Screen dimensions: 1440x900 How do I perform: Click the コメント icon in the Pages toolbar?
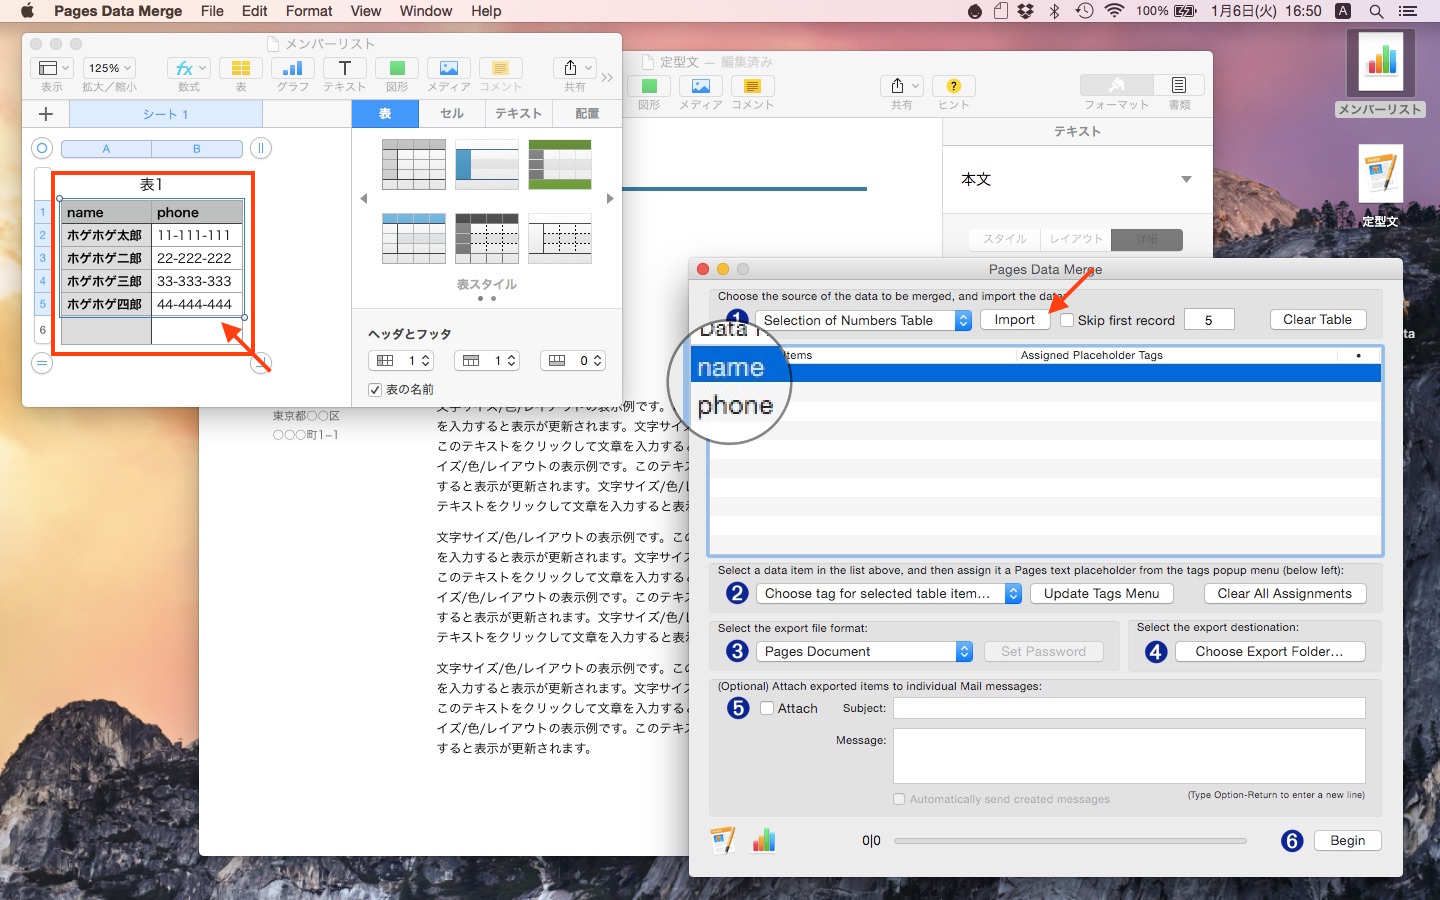click(753, 86)
